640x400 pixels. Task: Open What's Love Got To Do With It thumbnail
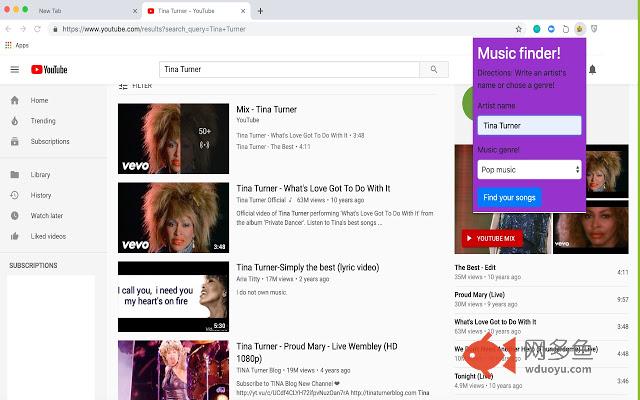(x=173, y=218)
